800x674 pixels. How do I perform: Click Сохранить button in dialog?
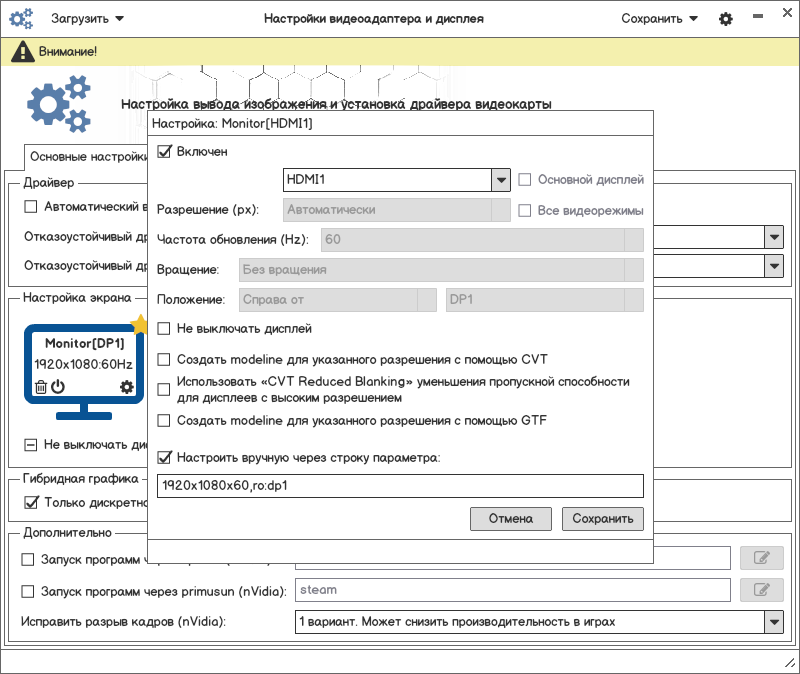(x=603, y=519)
